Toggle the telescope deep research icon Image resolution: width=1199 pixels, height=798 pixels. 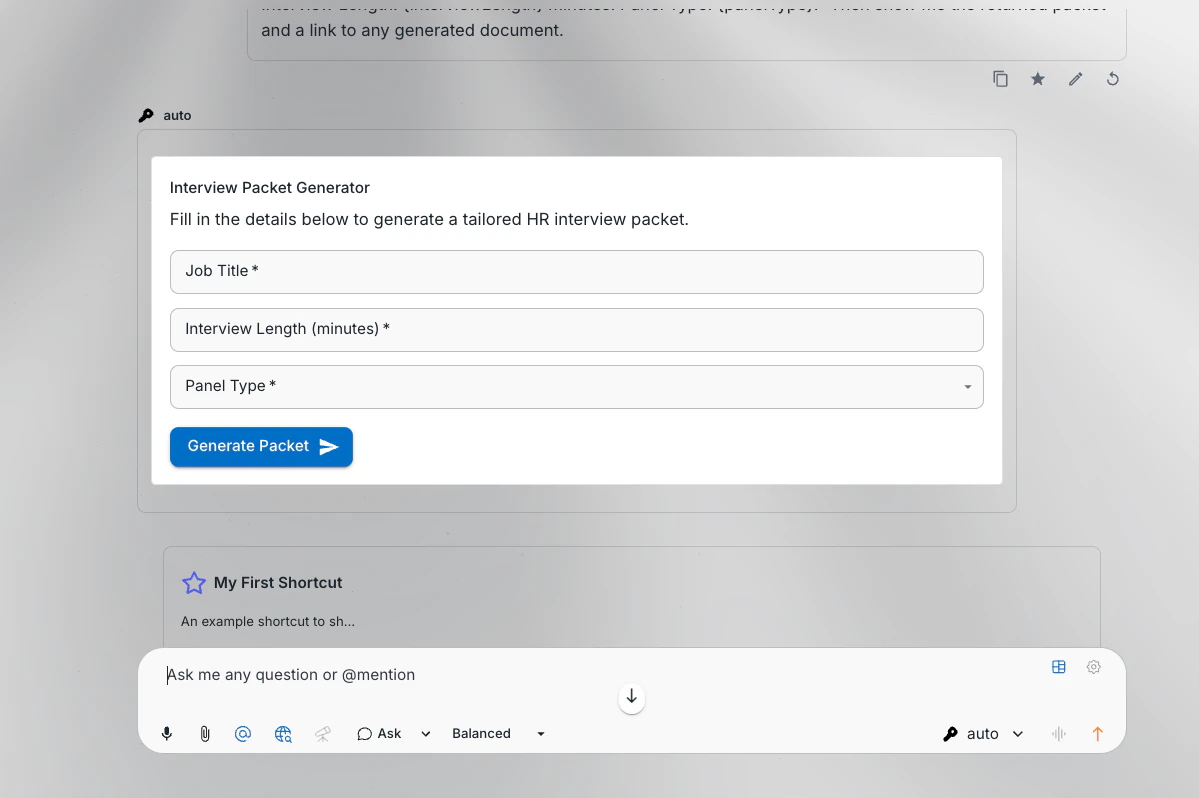323,734
